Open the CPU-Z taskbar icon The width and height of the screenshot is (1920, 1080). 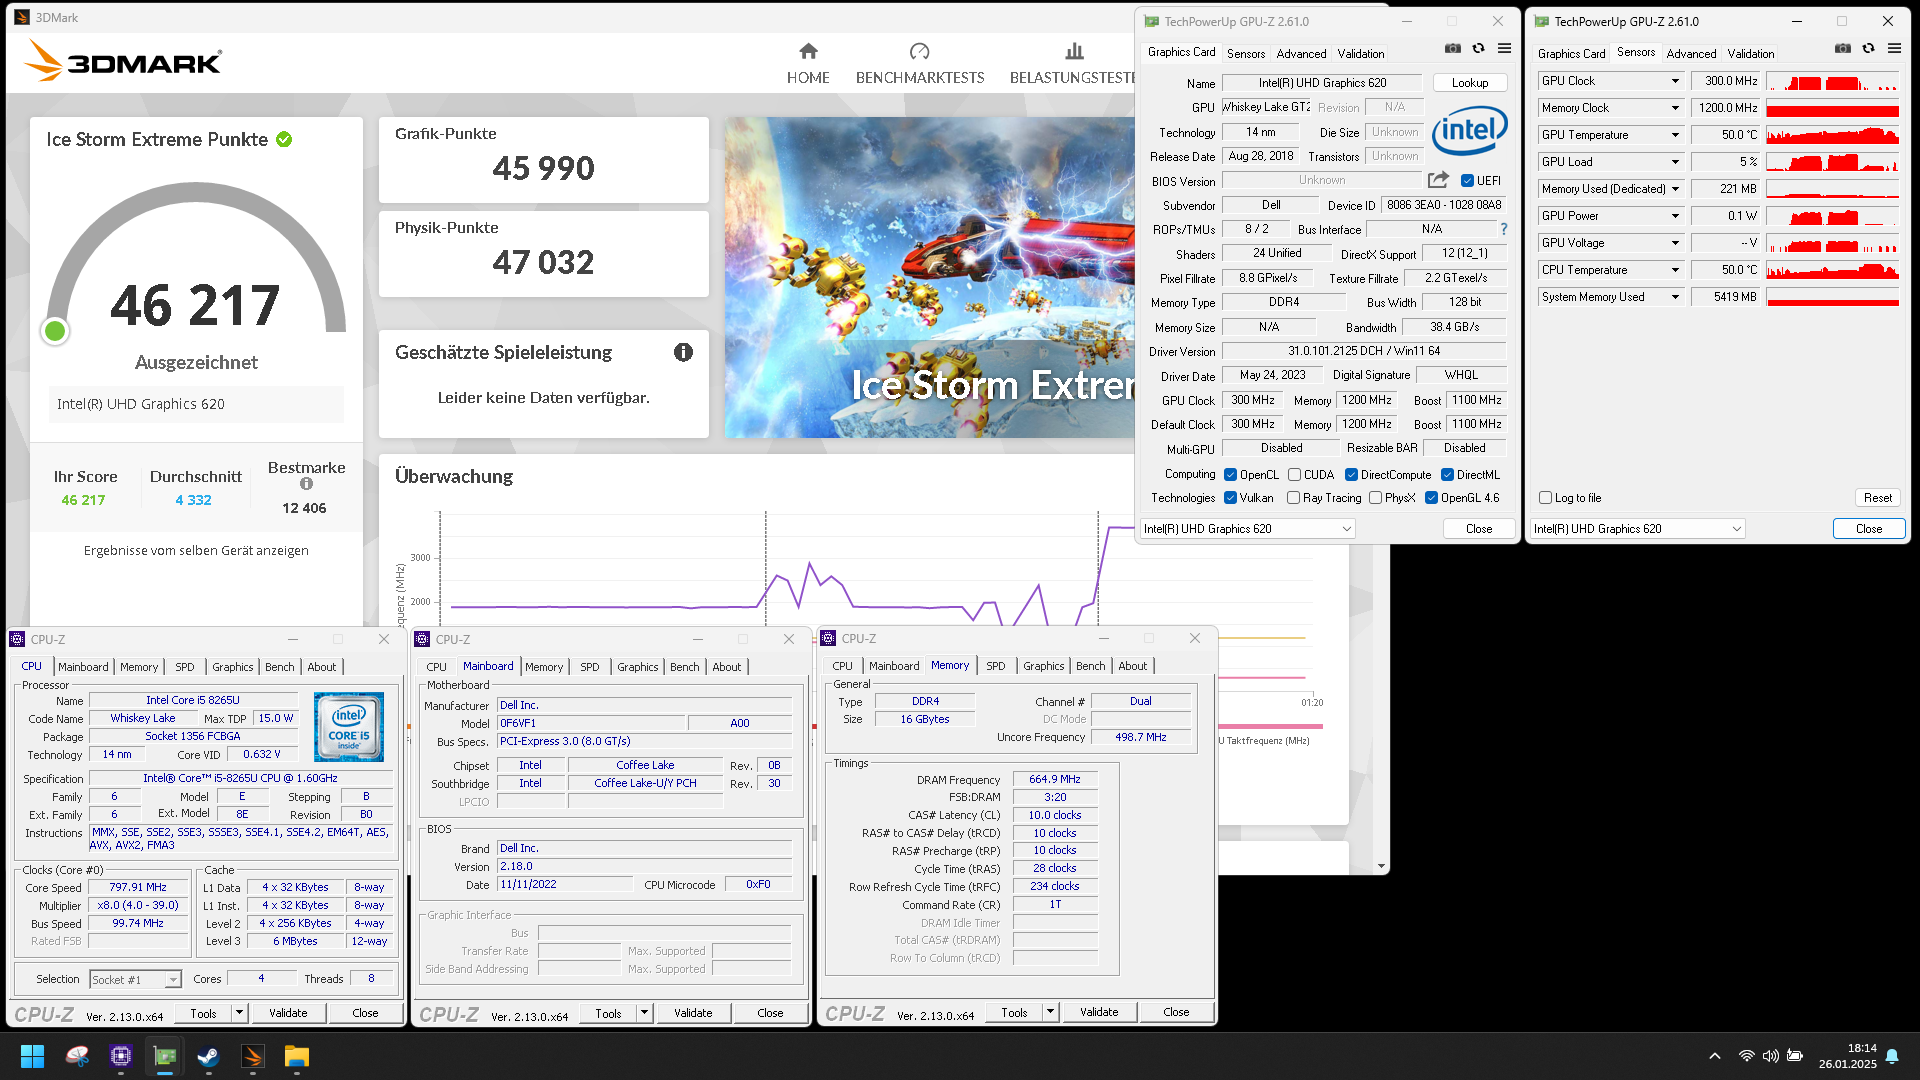point(121,1056)
